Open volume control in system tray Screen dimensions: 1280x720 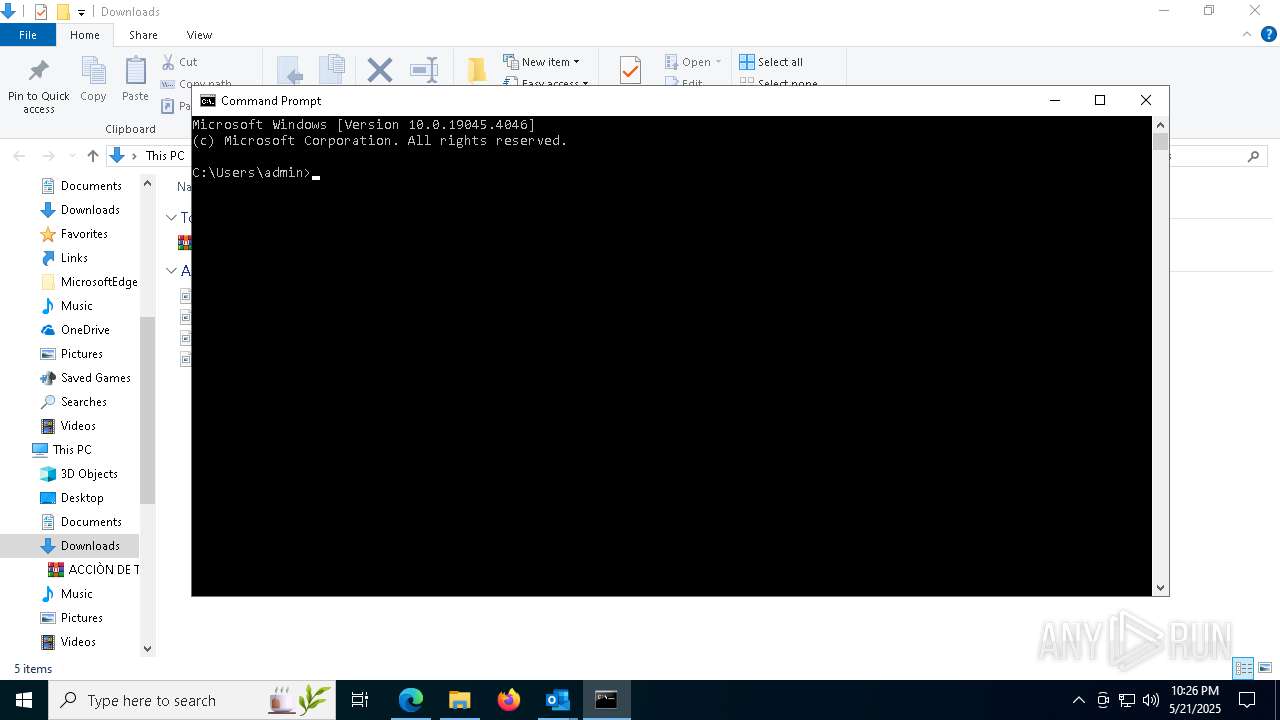point(1151,700)
